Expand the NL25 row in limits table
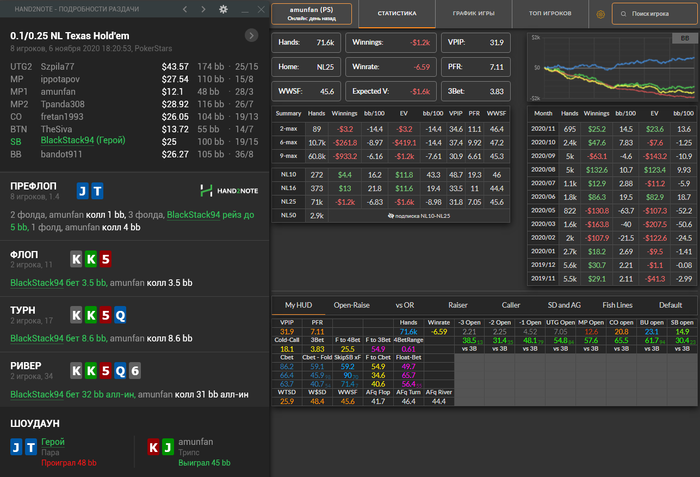The width and height of the screenshot is (700, 477). pos(288,201)
